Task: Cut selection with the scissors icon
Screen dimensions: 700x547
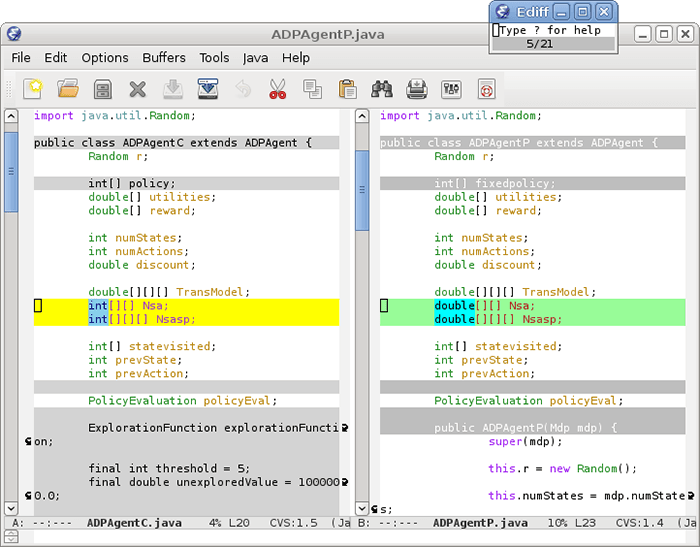Action: point(277,89)
